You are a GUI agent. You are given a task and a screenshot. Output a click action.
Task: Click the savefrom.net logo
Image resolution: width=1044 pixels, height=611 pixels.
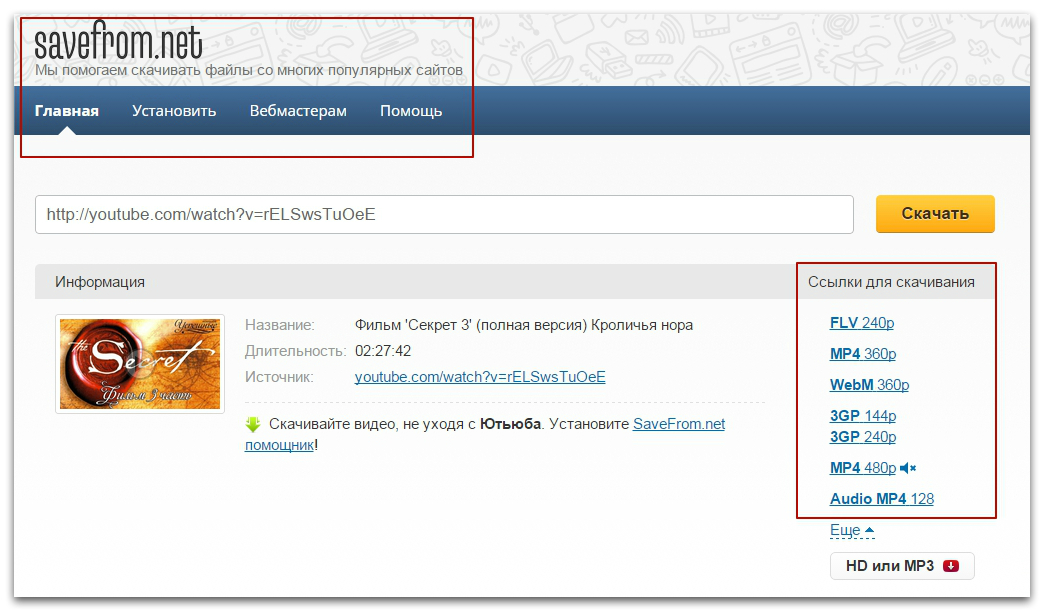click(118, 41)
